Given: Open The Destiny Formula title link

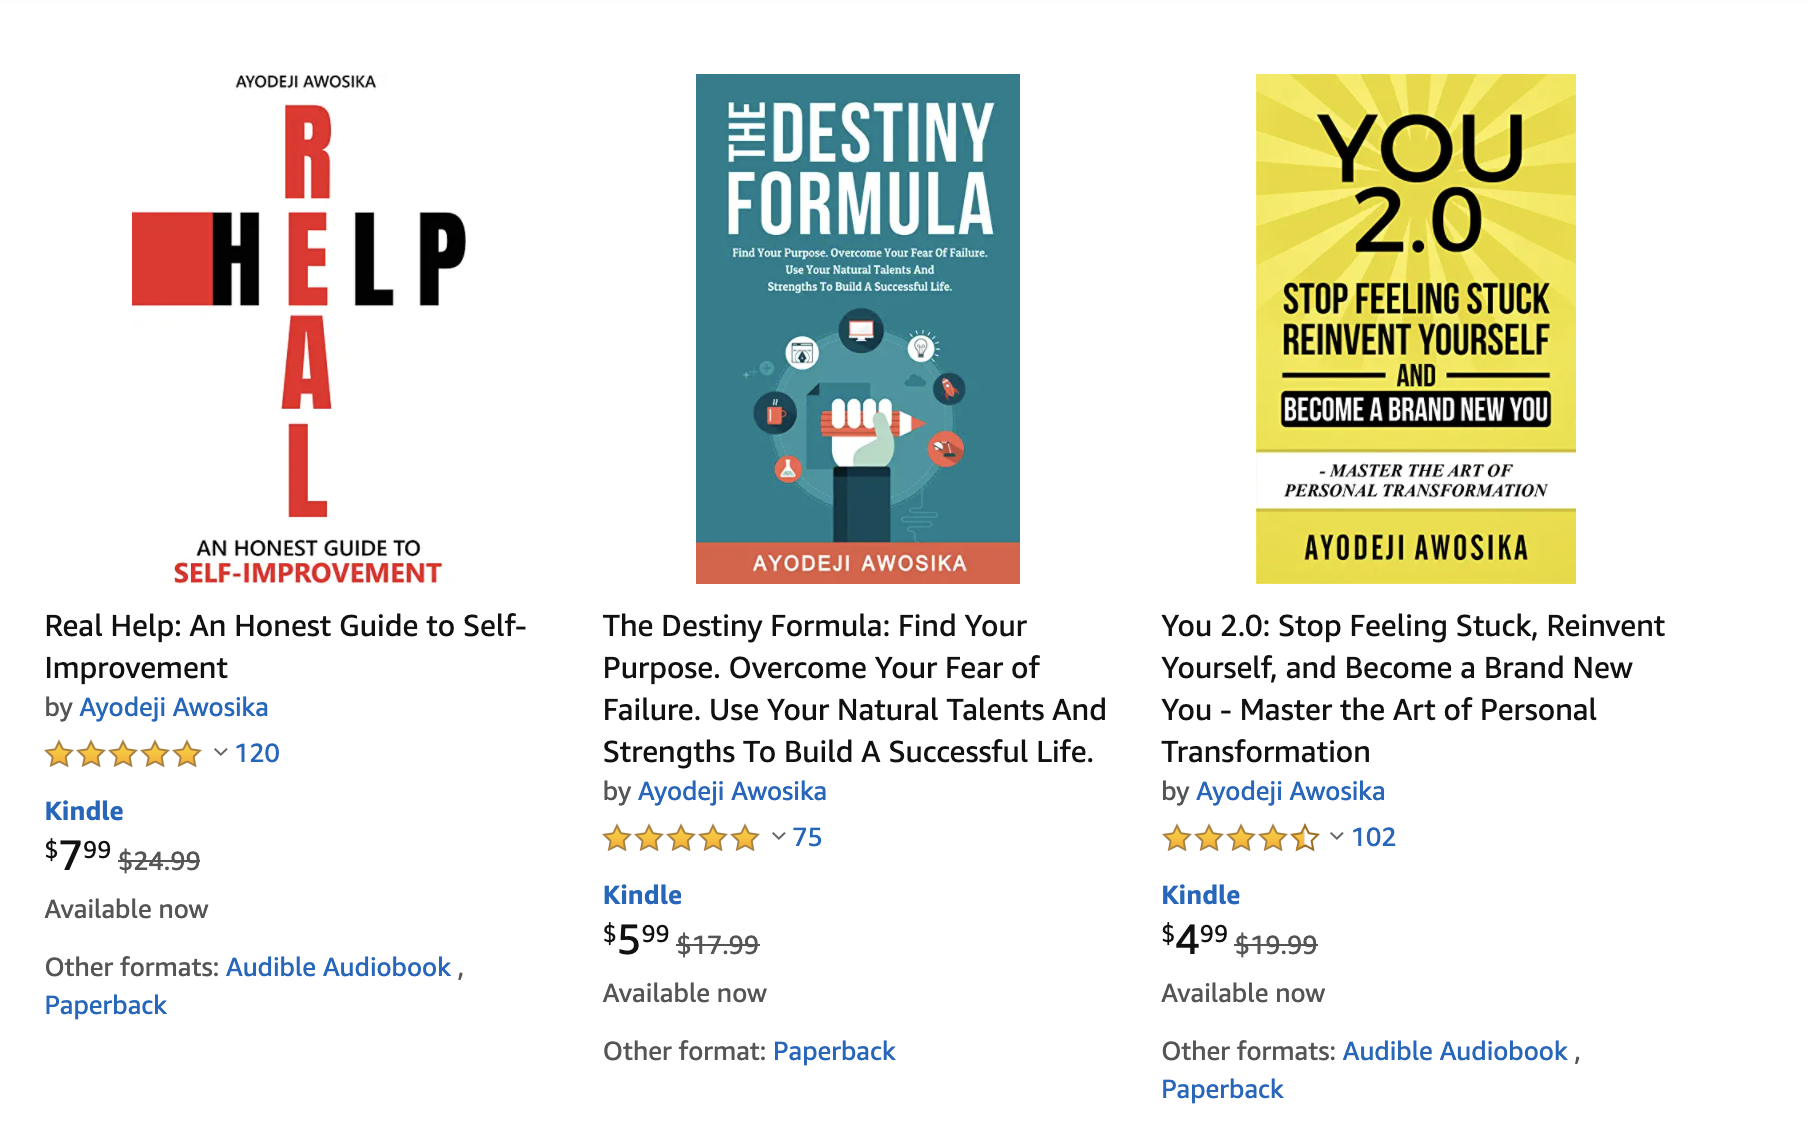Looking at the screenshot, I should (854, 688).
